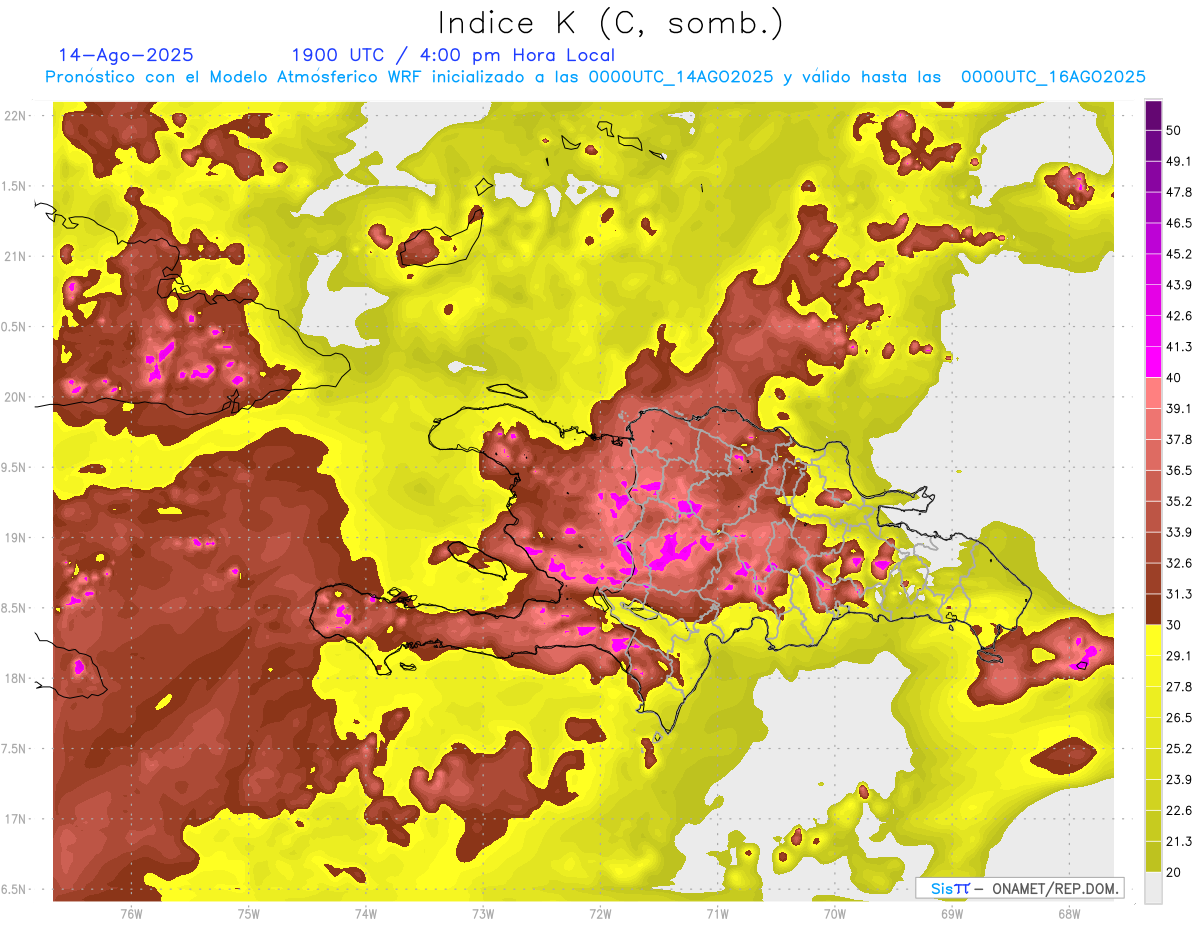Click the color bar value '35.2'
The width and height of the screenshot is (1200, 927).
tap(1179, 501)
